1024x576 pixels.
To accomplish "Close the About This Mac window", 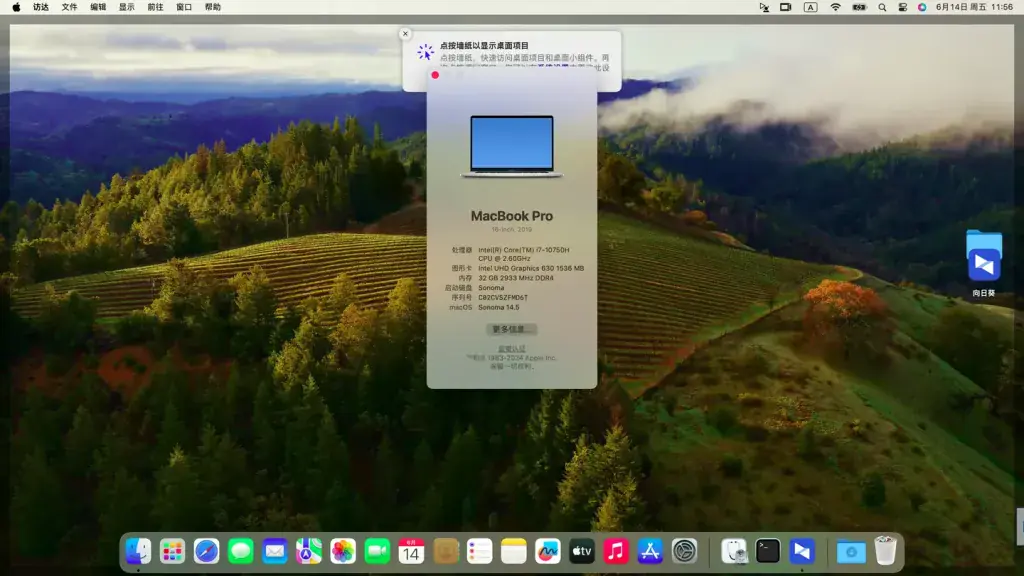I will click(435, 75).
